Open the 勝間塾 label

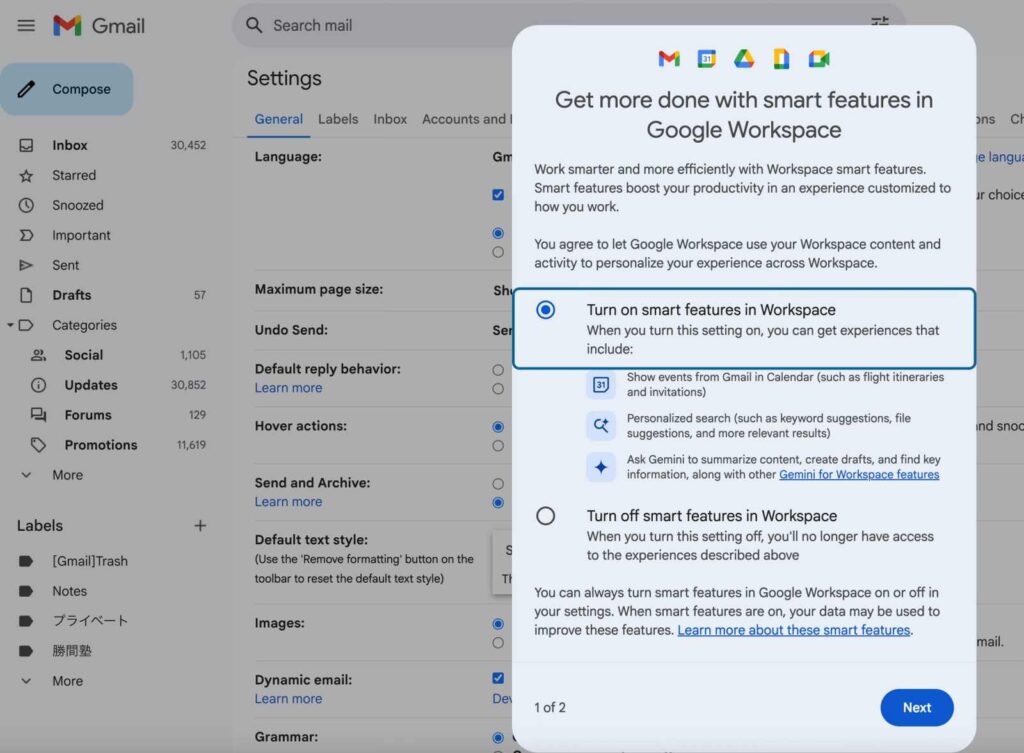click(72, 651)
